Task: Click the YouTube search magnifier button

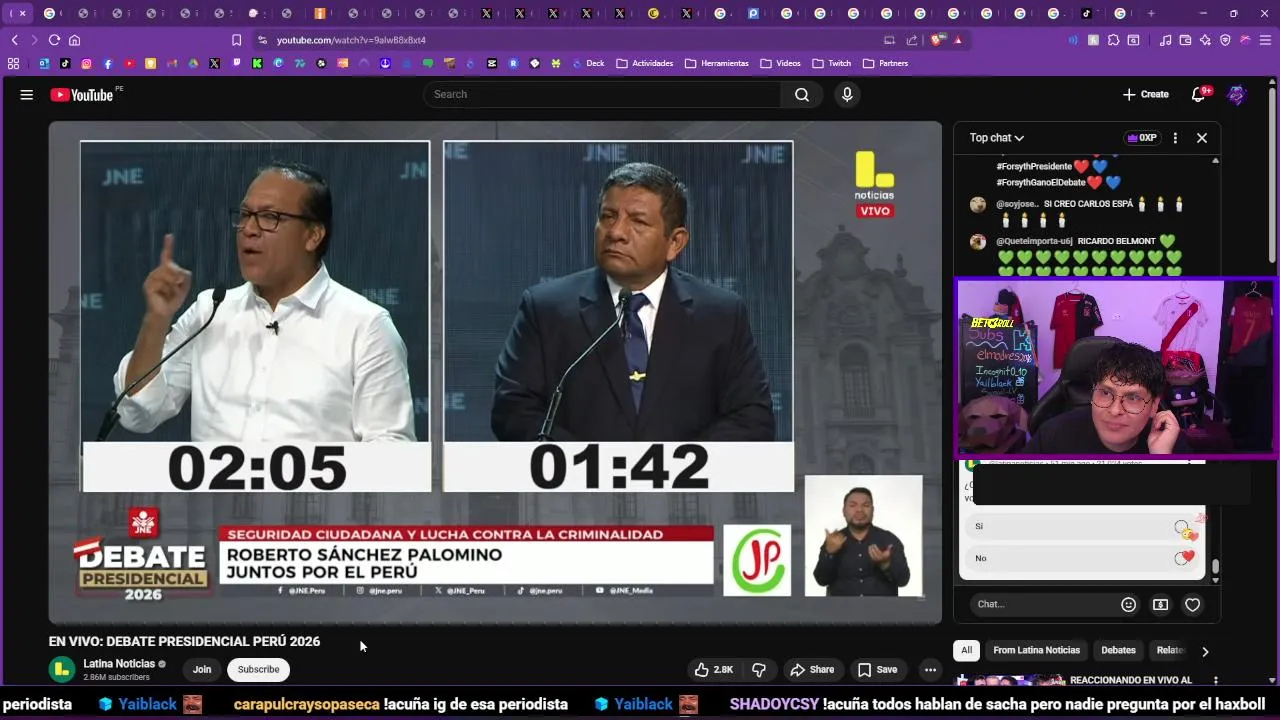Action: (802, 94)
